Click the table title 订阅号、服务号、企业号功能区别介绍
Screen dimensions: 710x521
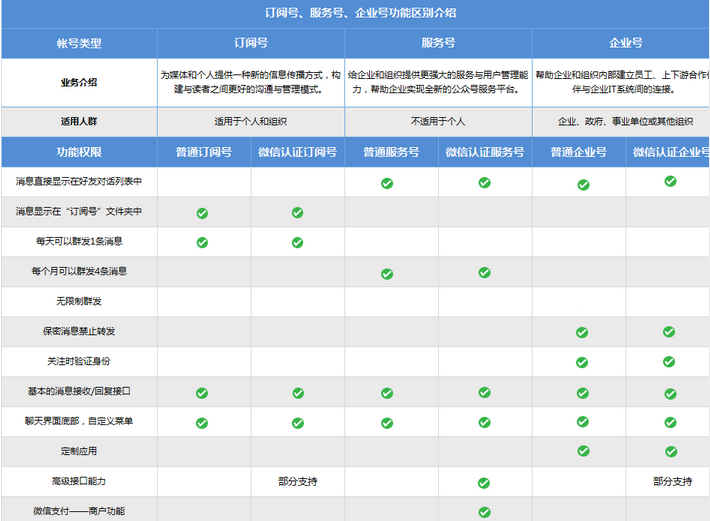point(360,13)
